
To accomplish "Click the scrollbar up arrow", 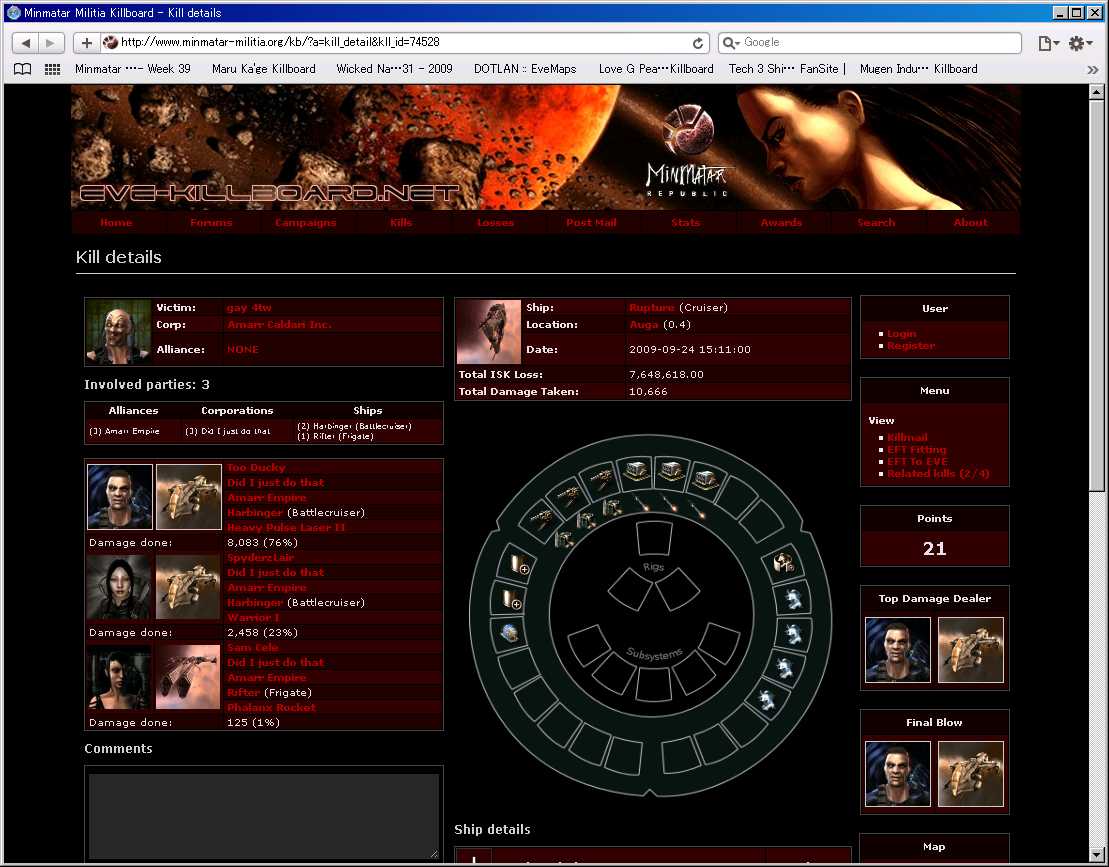I will click(x=1096, y=91).
